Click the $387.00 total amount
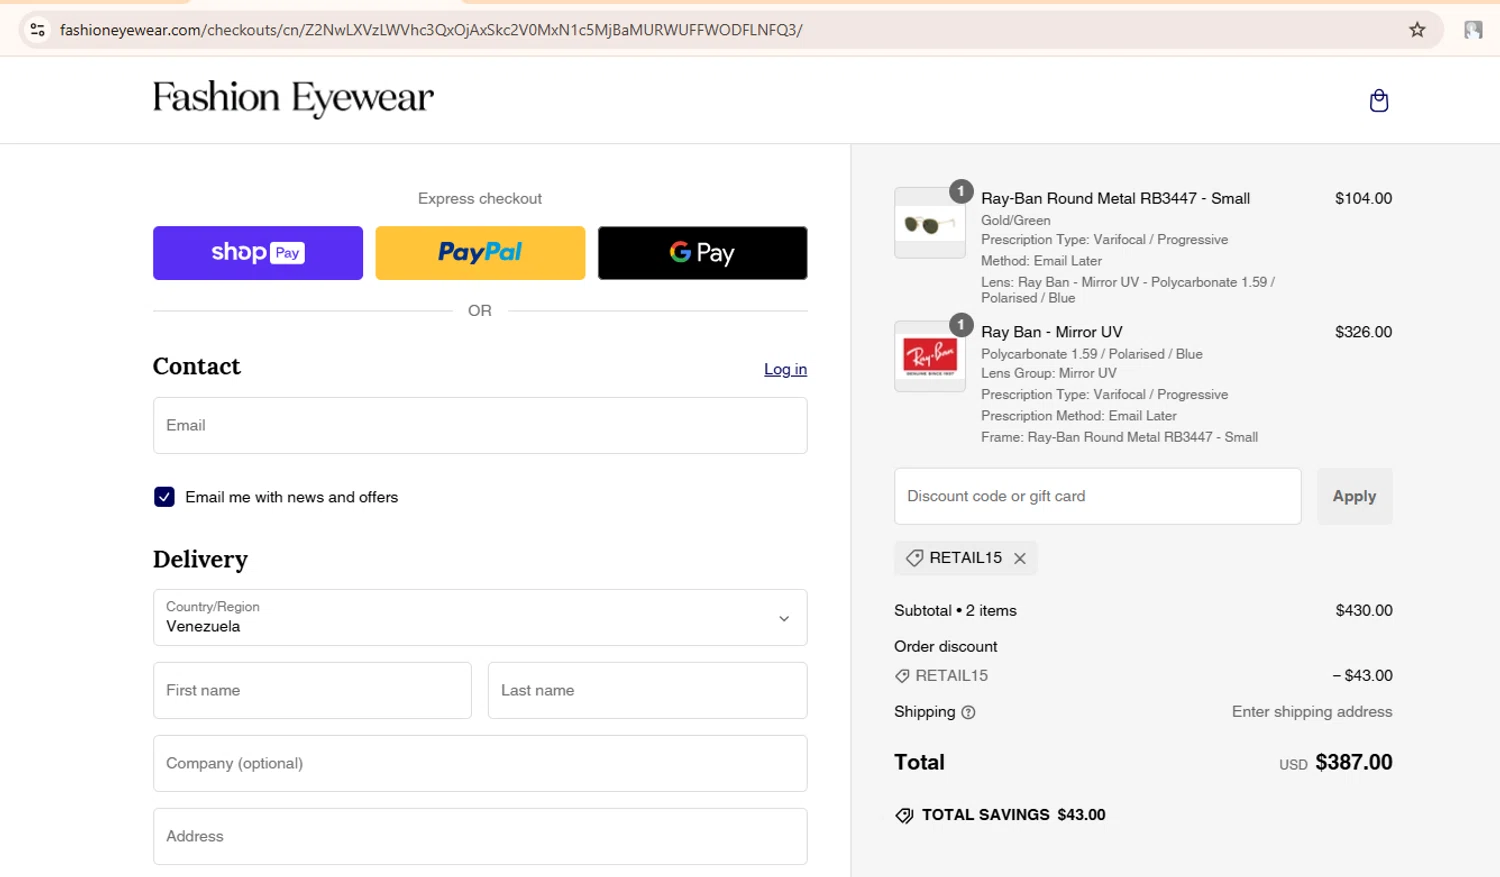 click(1354, 762)
